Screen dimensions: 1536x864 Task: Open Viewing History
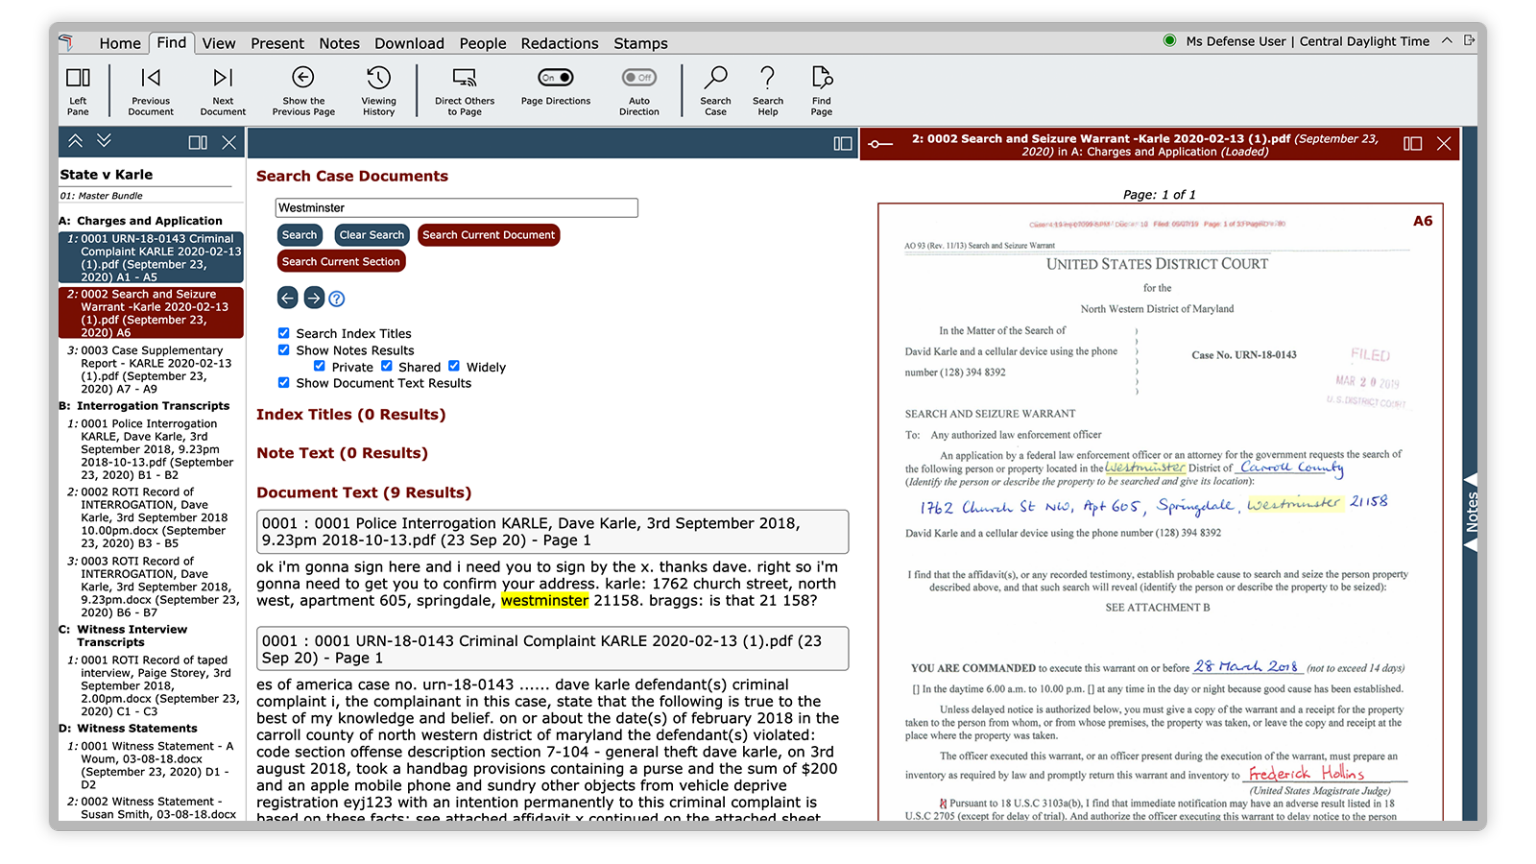point(378,79)
